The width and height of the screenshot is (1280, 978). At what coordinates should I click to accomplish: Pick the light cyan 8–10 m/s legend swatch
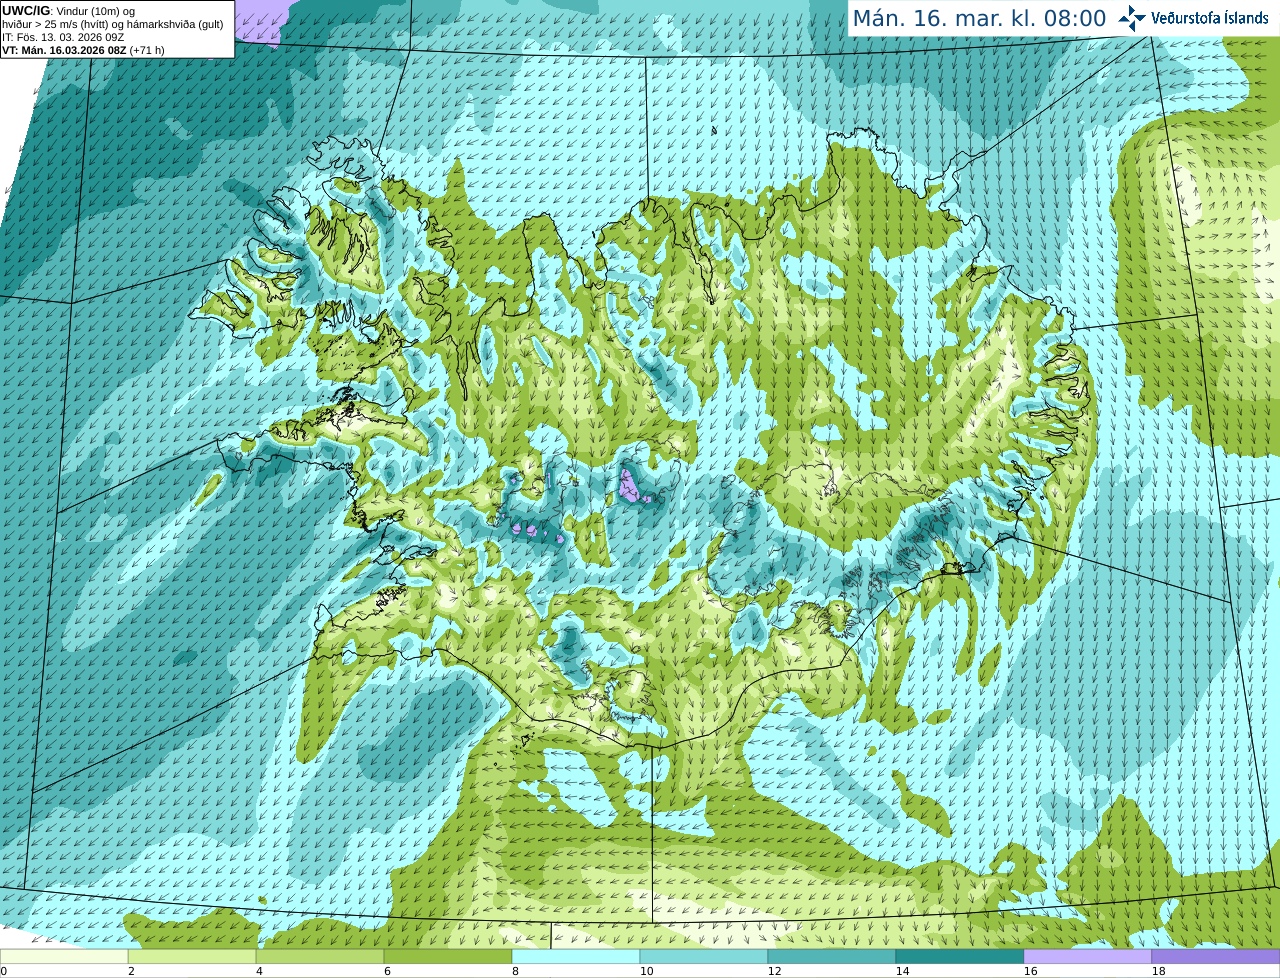[x=576, y=957]
